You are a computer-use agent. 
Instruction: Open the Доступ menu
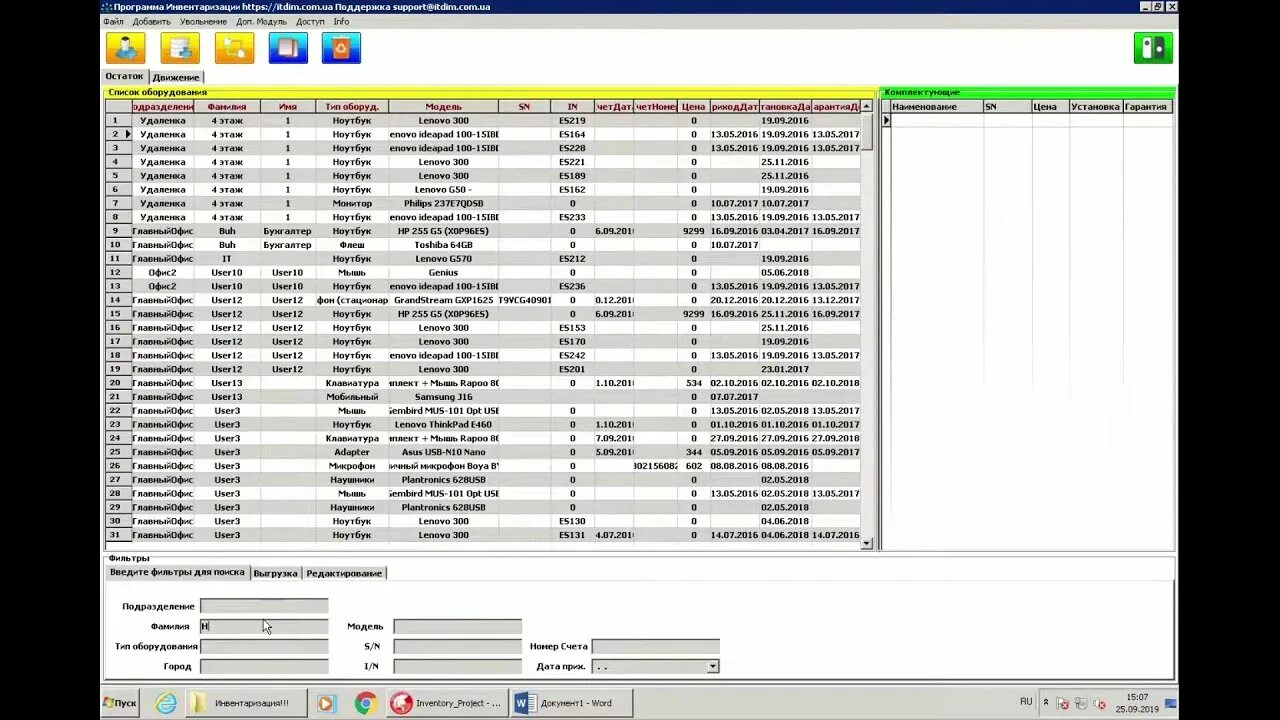(x=310, y=21)
